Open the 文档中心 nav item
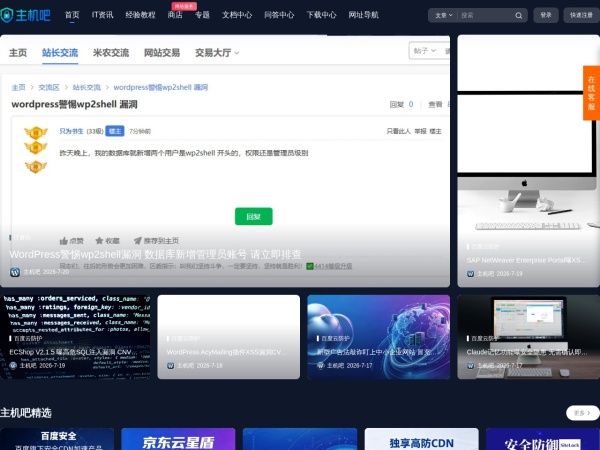This screenshot has height=450, width=600. click(x=237, y=15)
